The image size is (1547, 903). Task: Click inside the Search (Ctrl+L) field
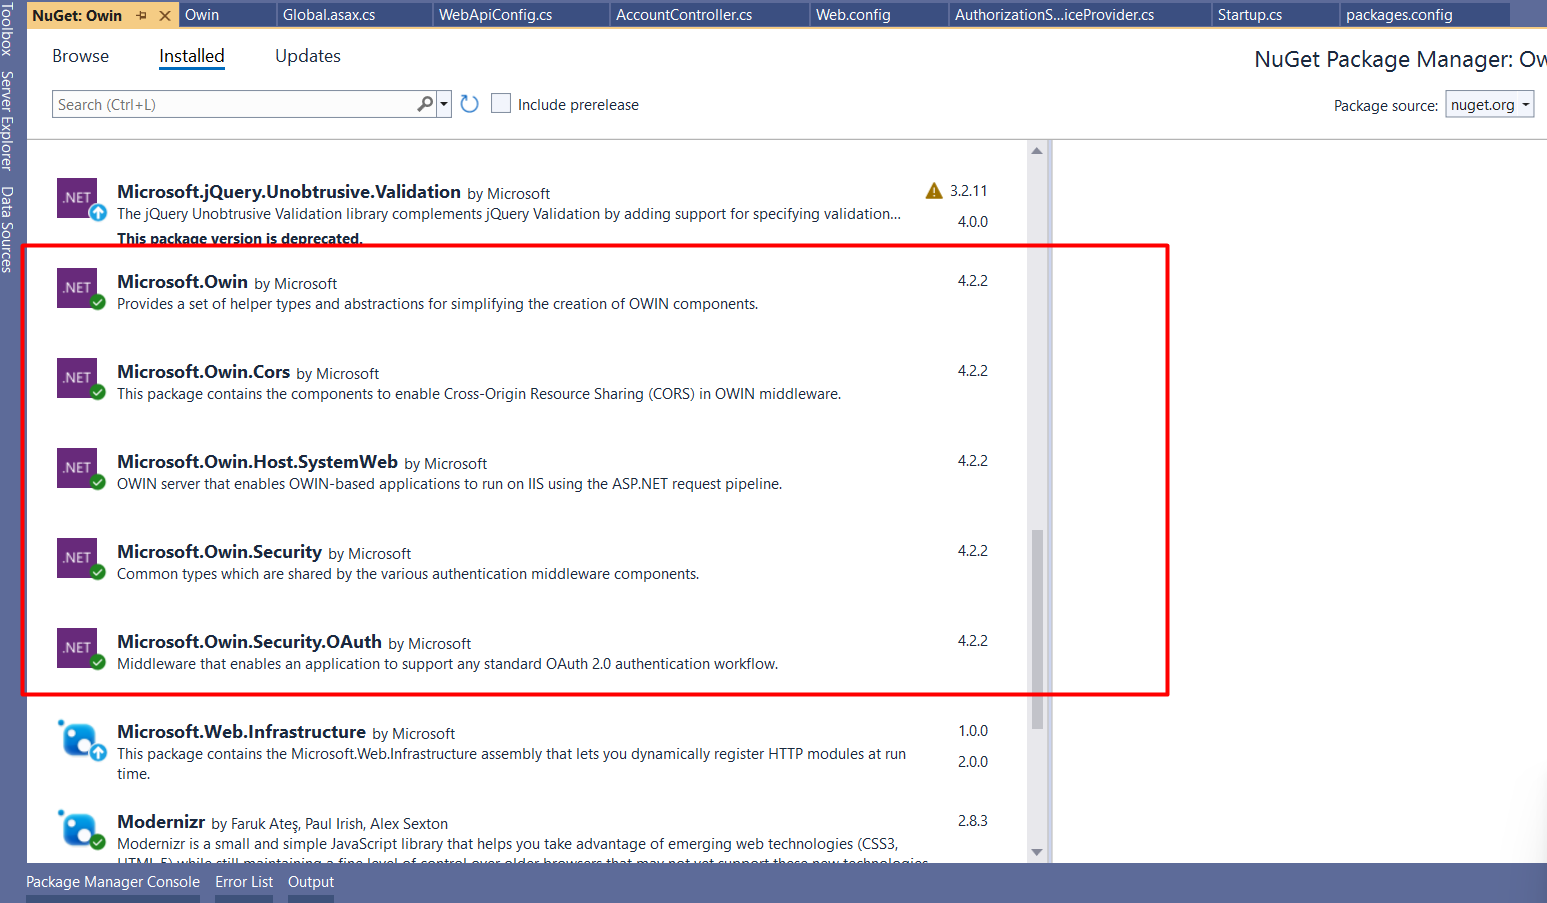[235, 104]
